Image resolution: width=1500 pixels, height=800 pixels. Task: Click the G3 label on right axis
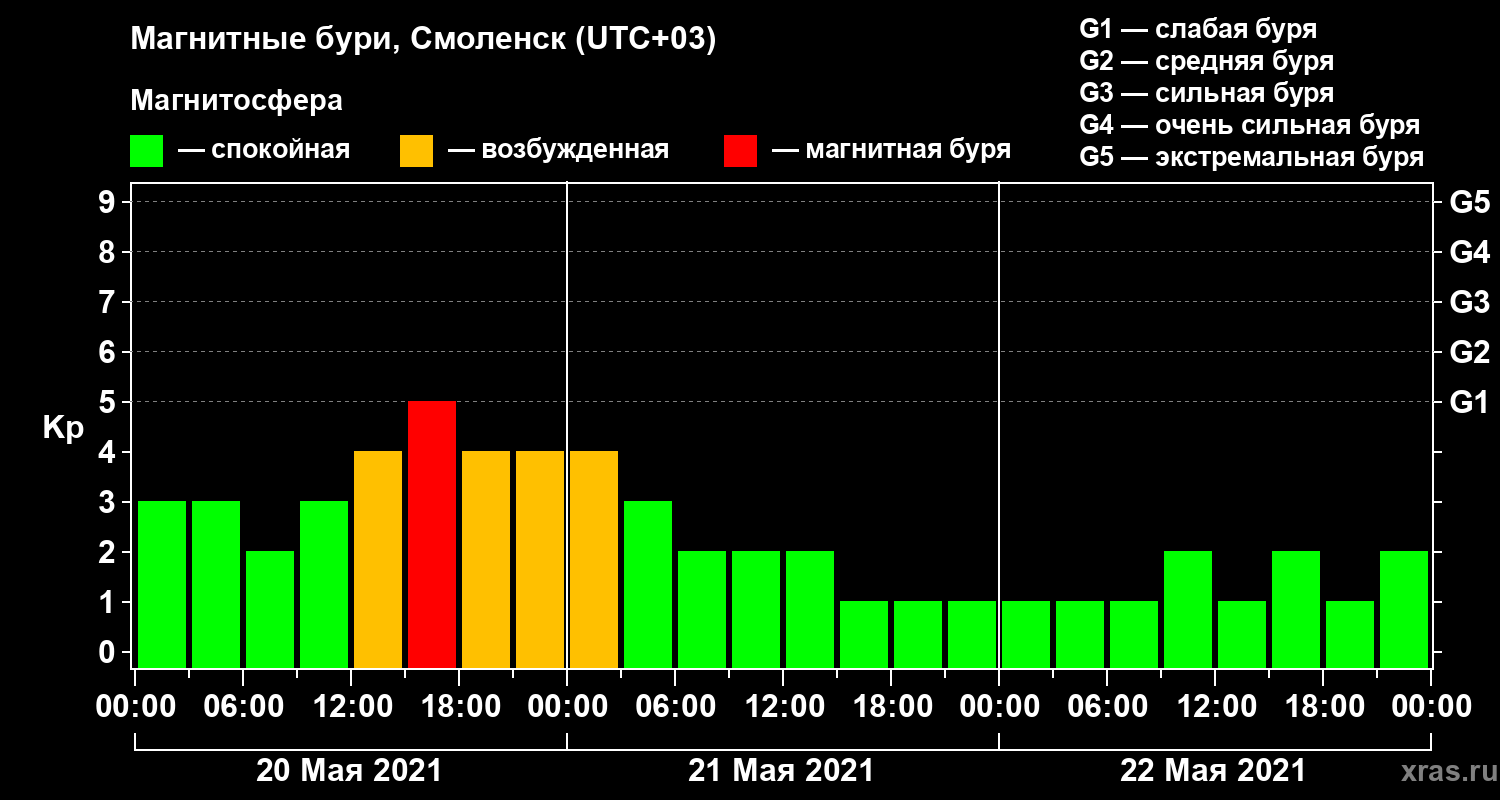tap(1470, 302)
